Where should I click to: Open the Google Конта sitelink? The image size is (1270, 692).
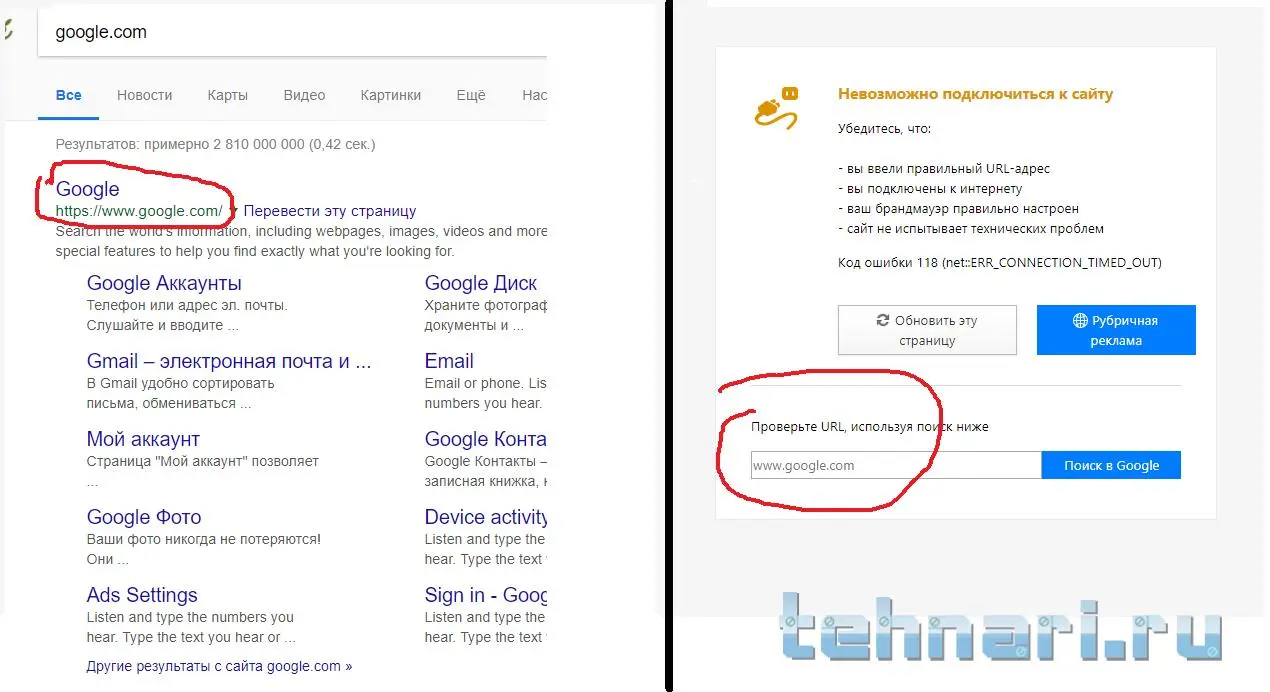click(486, 439)
